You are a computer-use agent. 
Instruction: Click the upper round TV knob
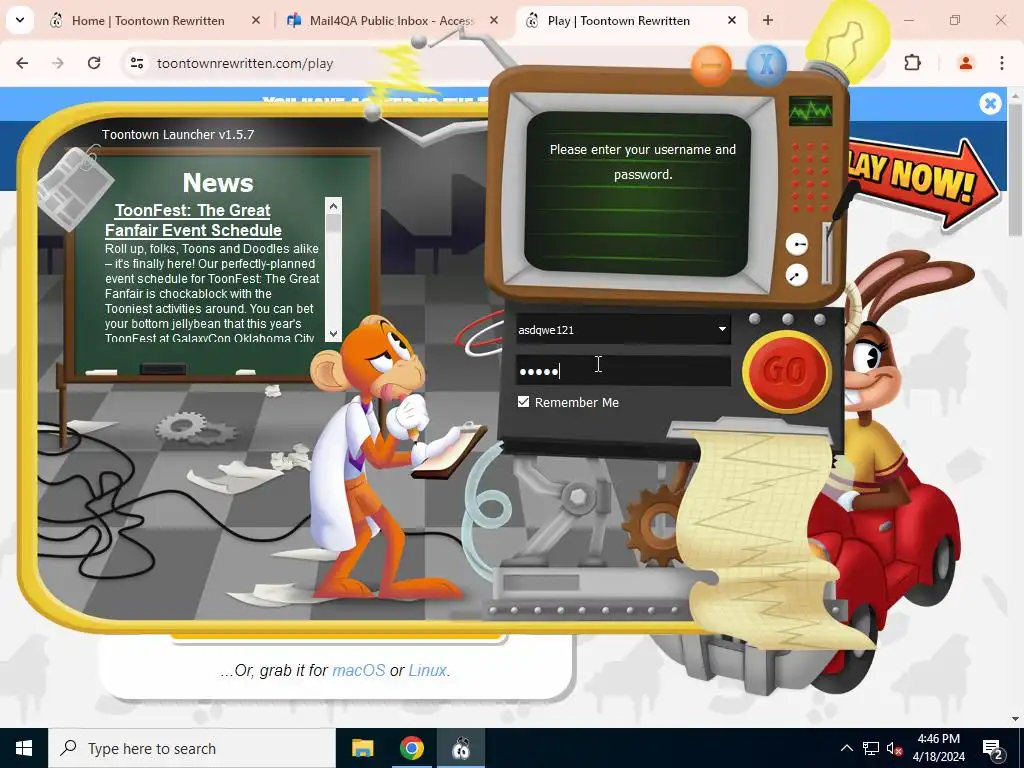pos(797,244)
